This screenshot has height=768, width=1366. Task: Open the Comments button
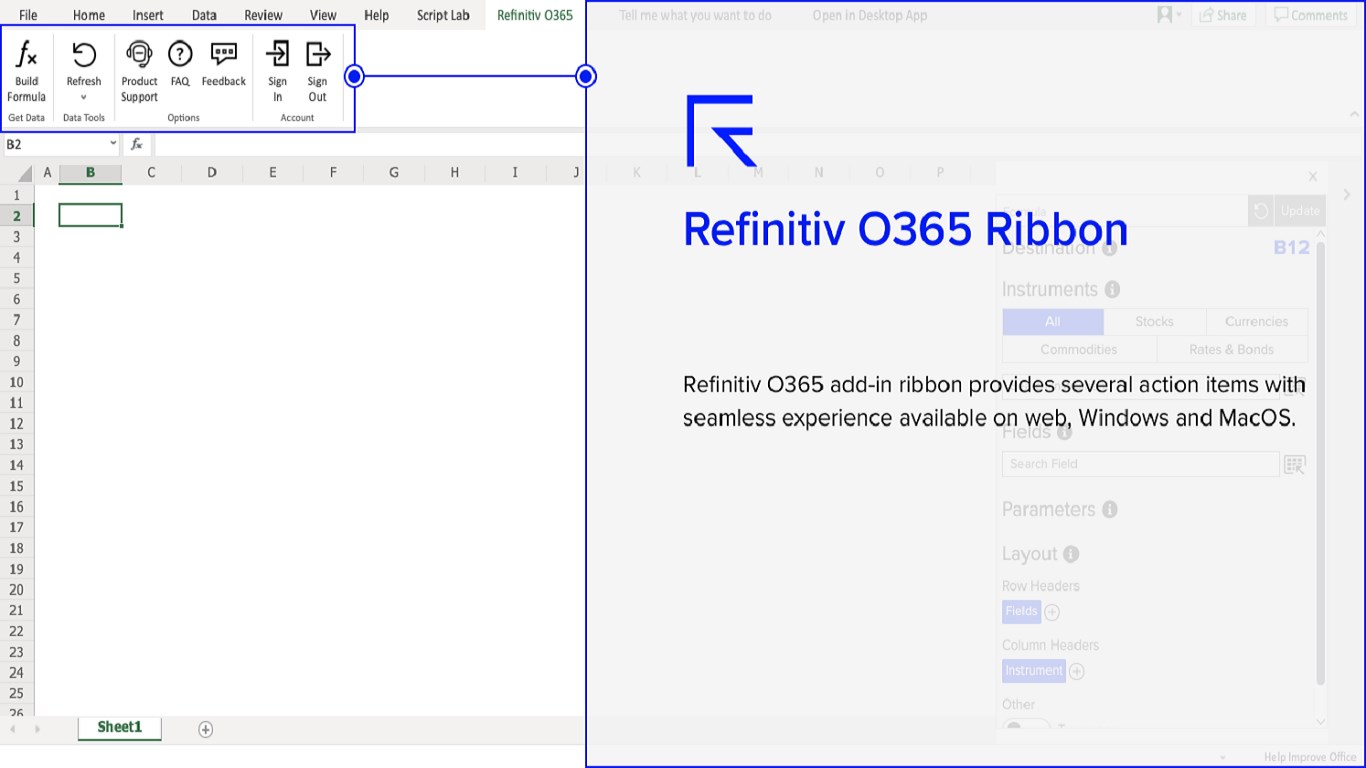[1310, 15]
